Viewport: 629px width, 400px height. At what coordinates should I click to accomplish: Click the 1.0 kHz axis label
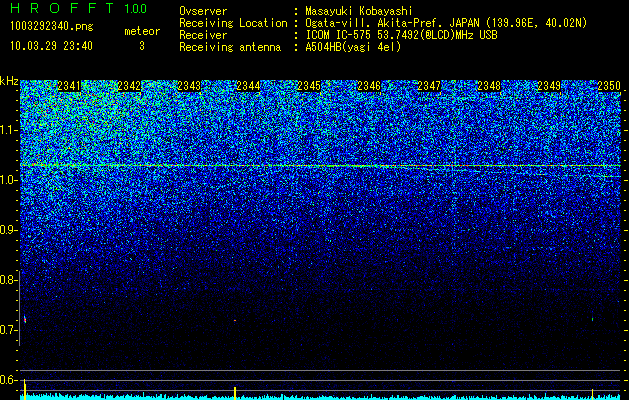pos(9,181)
